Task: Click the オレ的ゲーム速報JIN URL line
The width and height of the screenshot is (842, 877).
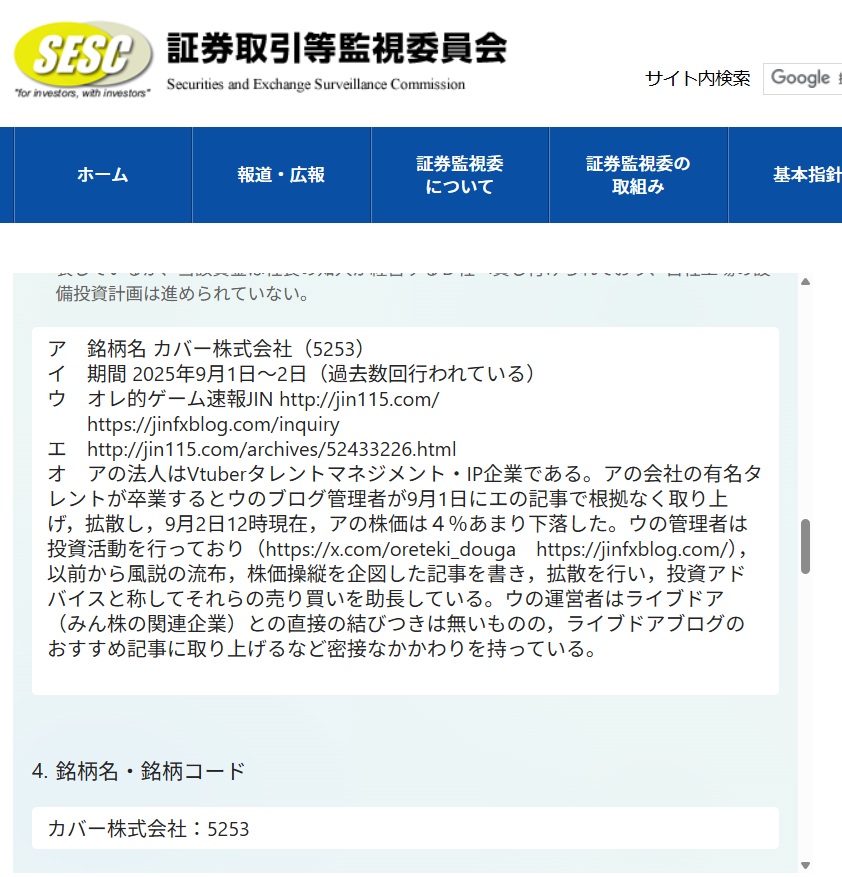Action: [263, 399]
